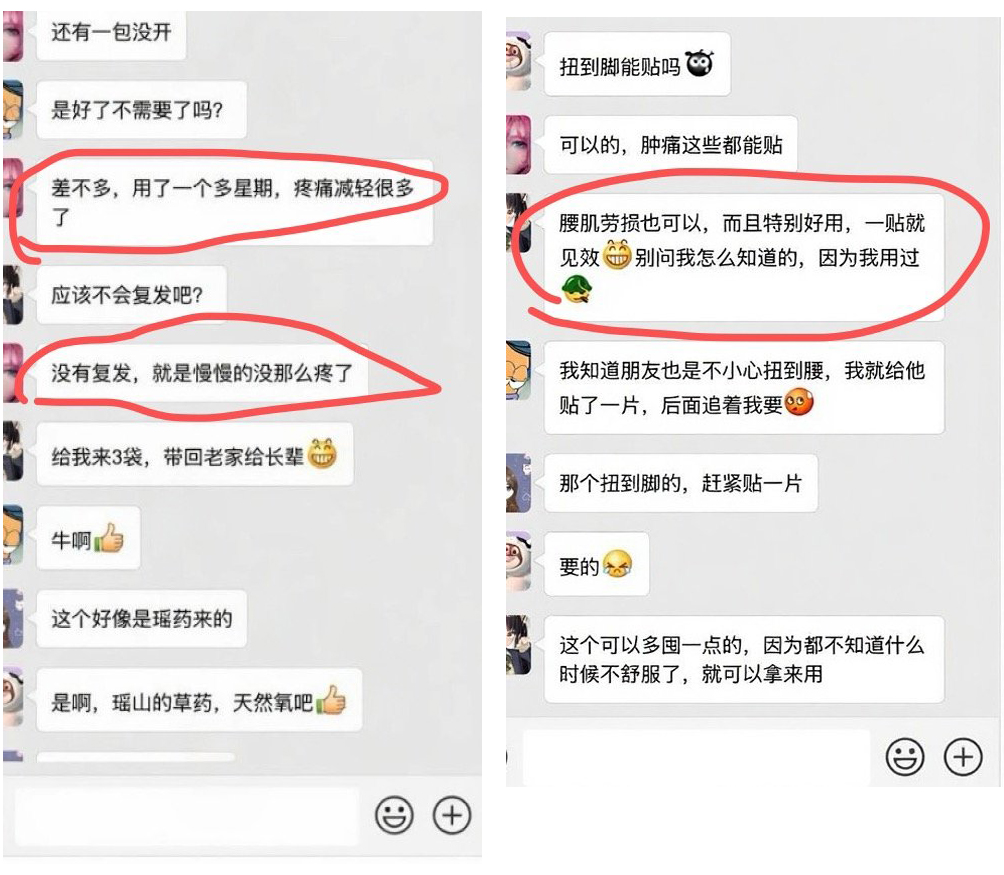Viewport: 1004px width, 875px height.
Task: Select message "是好了不需要了吗?"
Action: tap(142, 109)
